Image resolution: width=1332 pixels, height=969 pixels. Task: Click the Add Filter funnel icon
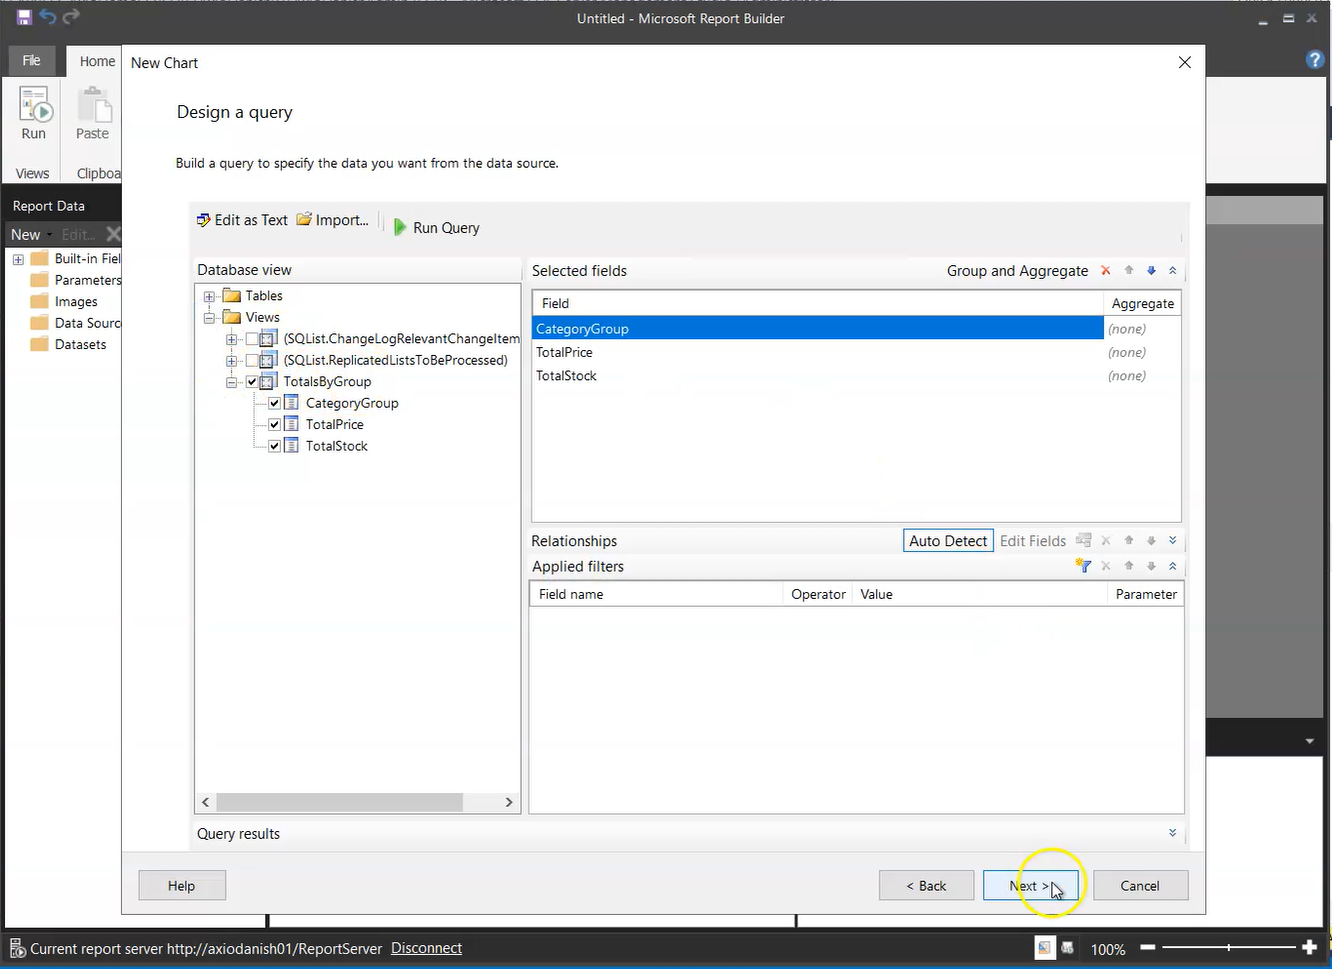[x=1082, y=566]
